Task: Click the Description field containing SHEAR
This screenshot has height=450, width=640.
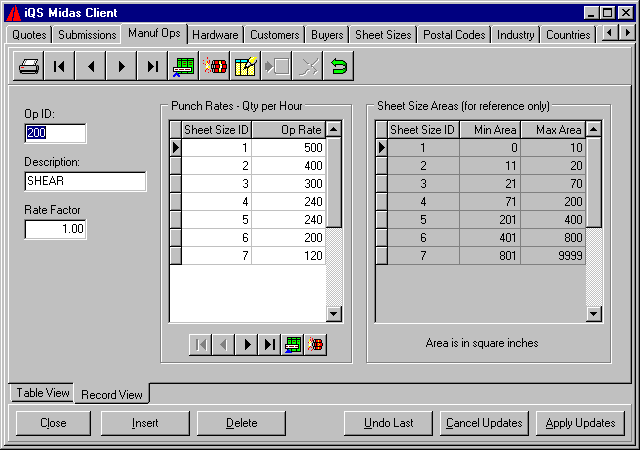Action: [x=85, y=181]
